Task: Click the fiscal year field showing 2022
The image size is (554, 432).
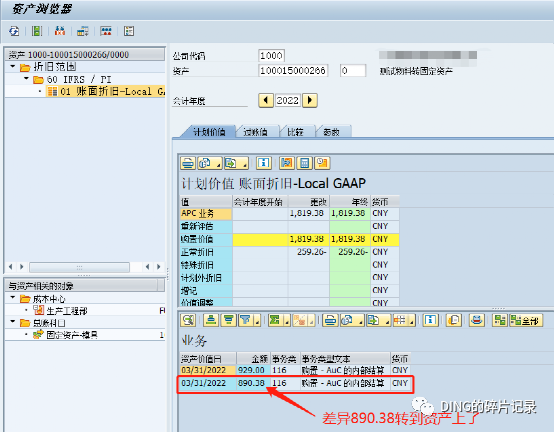Action: pyautogui.click(x=288, y=100)
